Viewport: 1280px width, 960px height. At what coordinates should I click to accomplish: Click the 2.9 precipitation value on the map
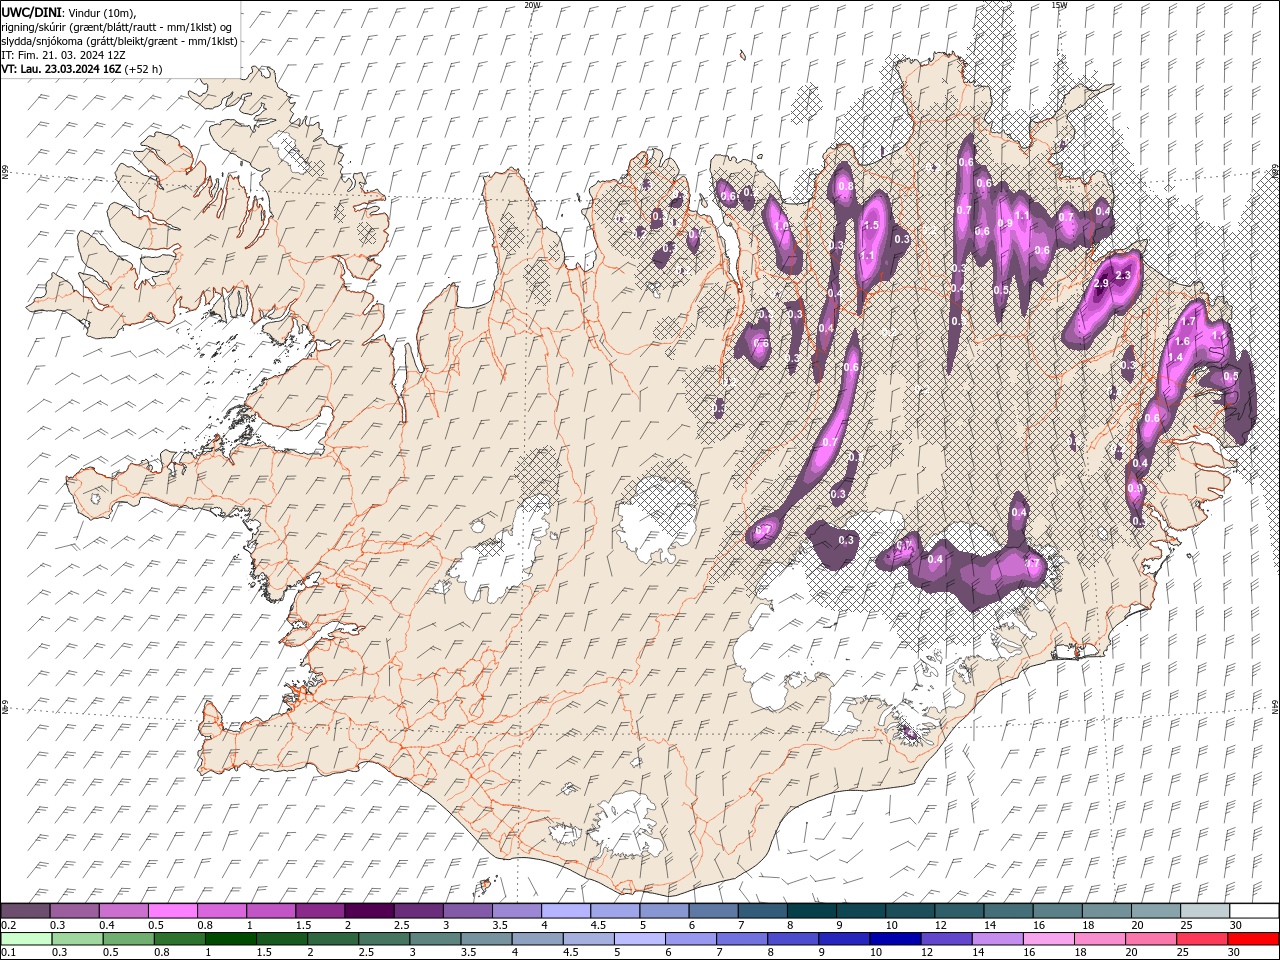click(1101, 284)
